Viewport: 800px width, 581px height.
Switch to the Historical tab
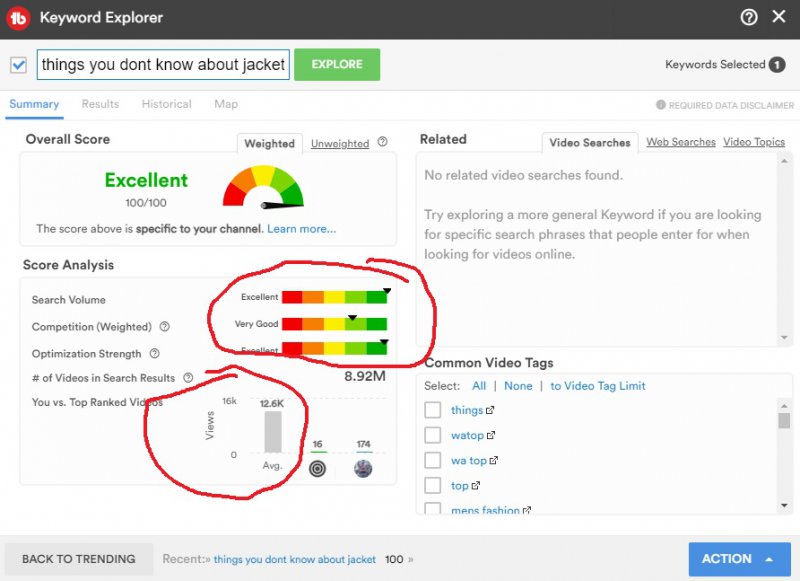[x=166, y=104]
